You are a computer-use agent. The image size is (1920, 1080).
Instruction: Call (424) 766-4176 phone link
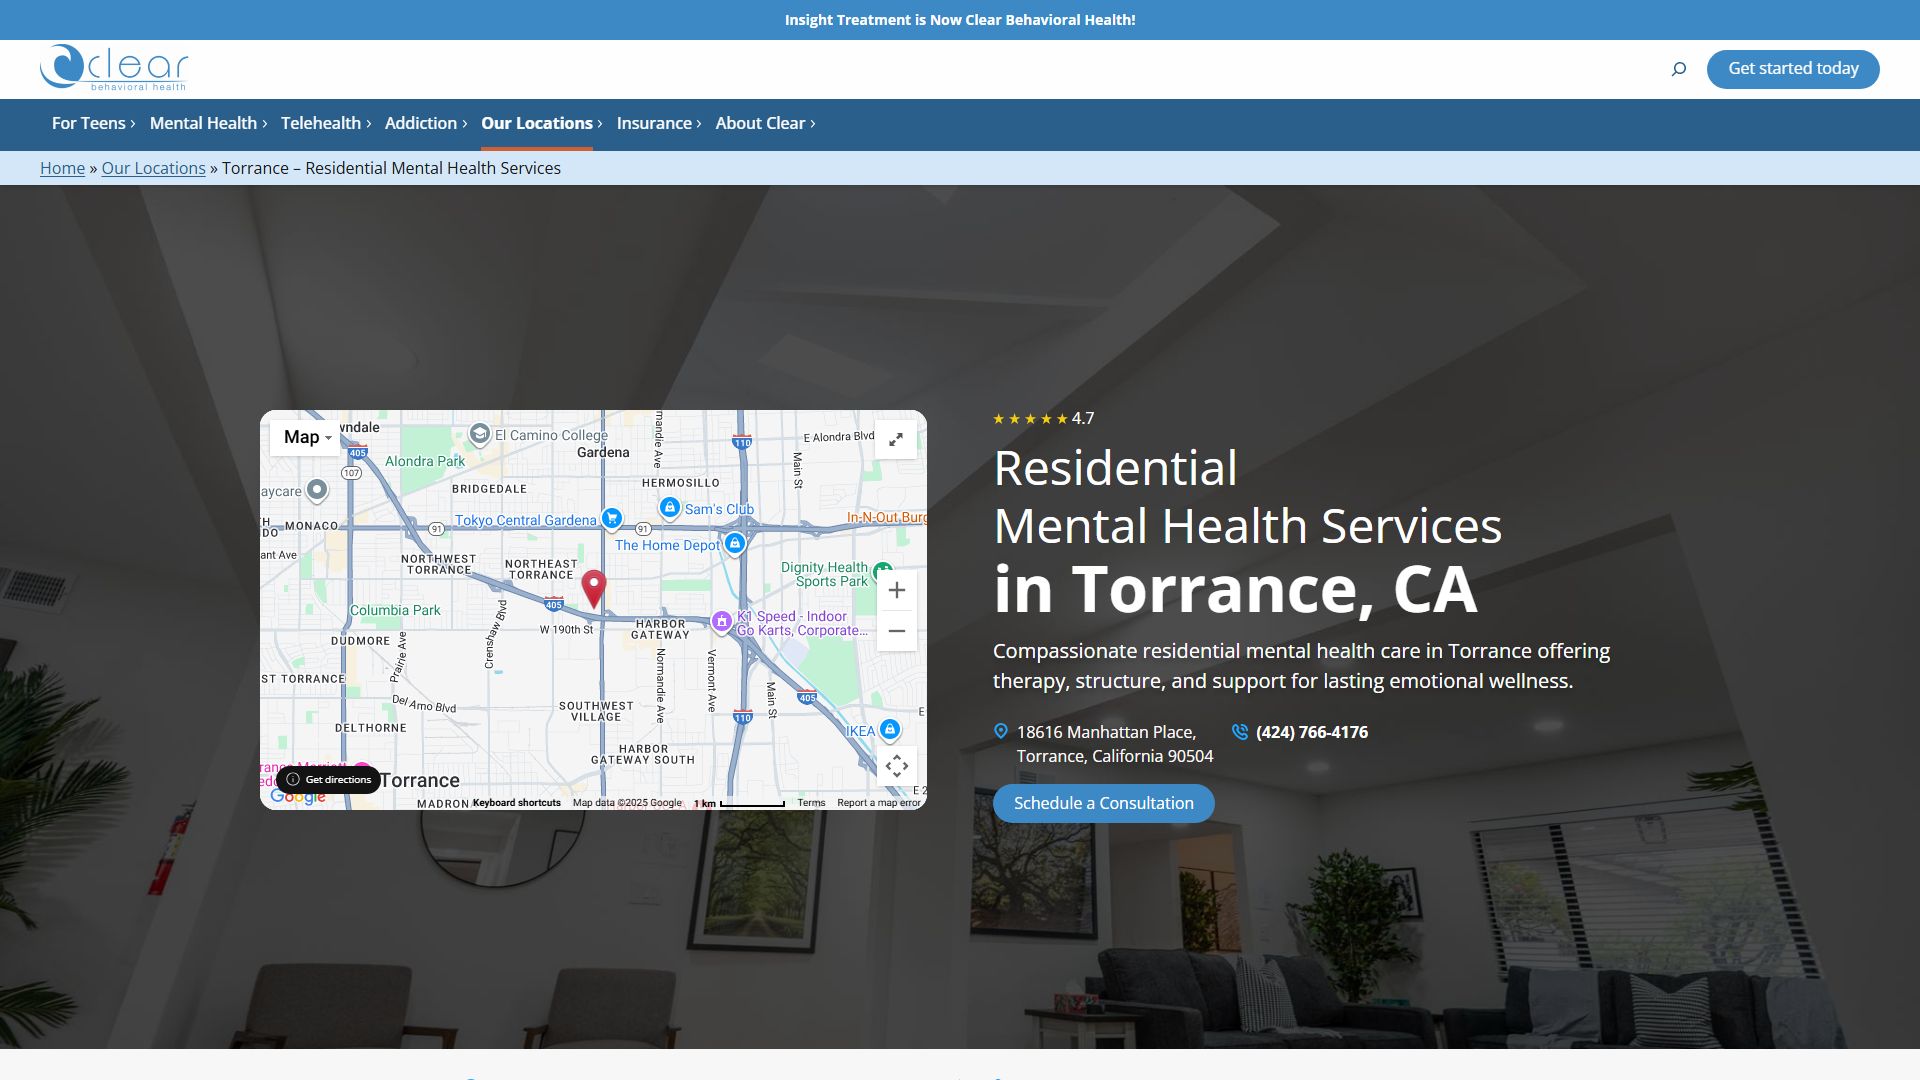(x=1312, y=732)
